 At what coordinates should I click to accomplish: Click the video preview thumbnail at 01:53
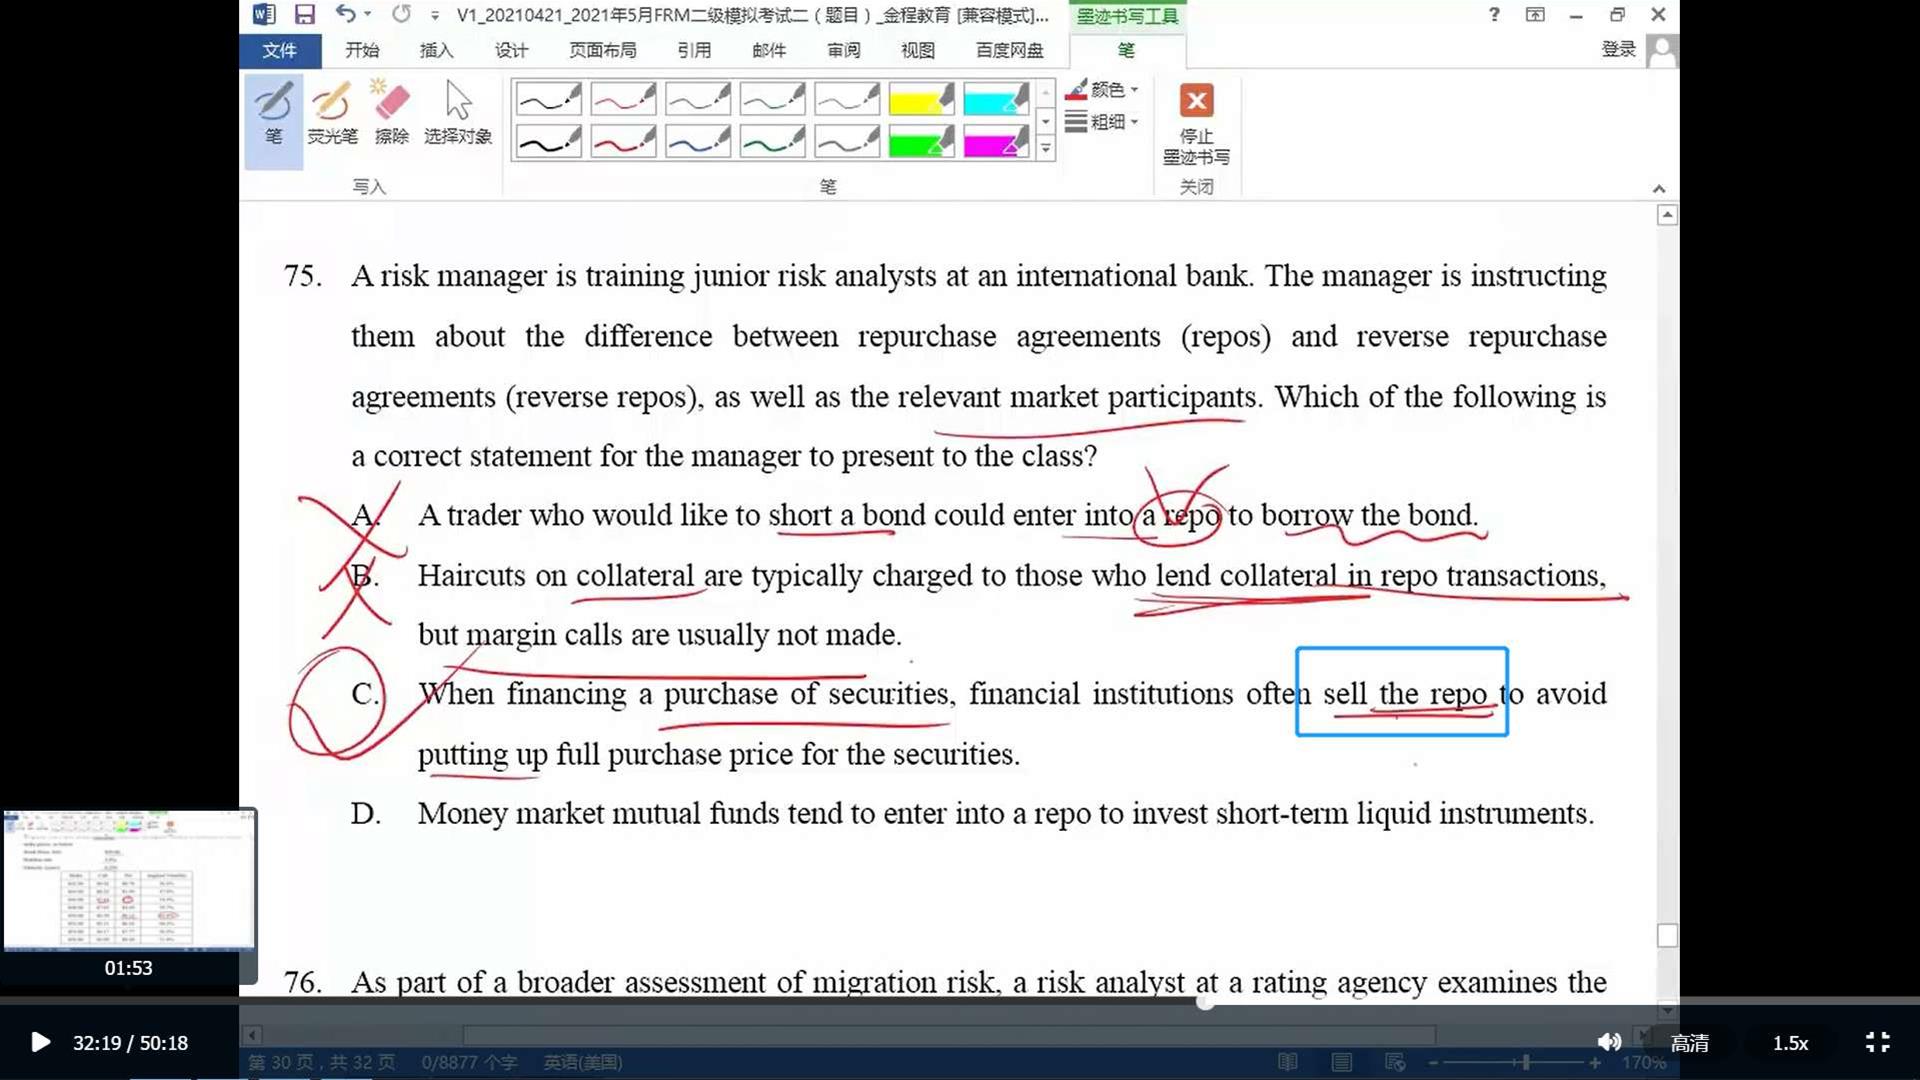click(129, 881)
